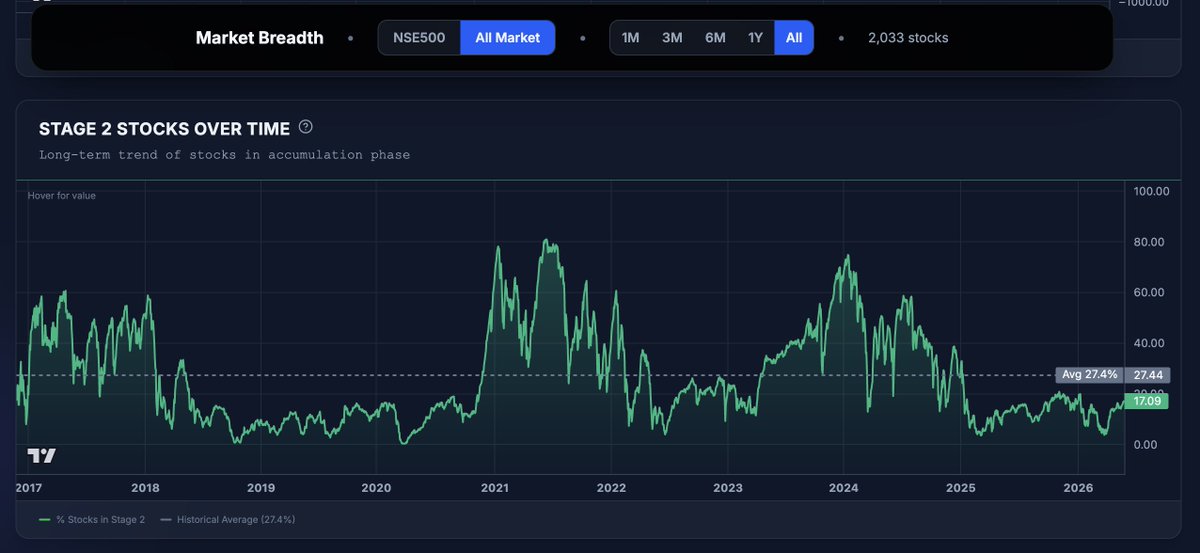Select the All Market filter
Viewport: 1200px width, 553px height.
pos(508,38)
